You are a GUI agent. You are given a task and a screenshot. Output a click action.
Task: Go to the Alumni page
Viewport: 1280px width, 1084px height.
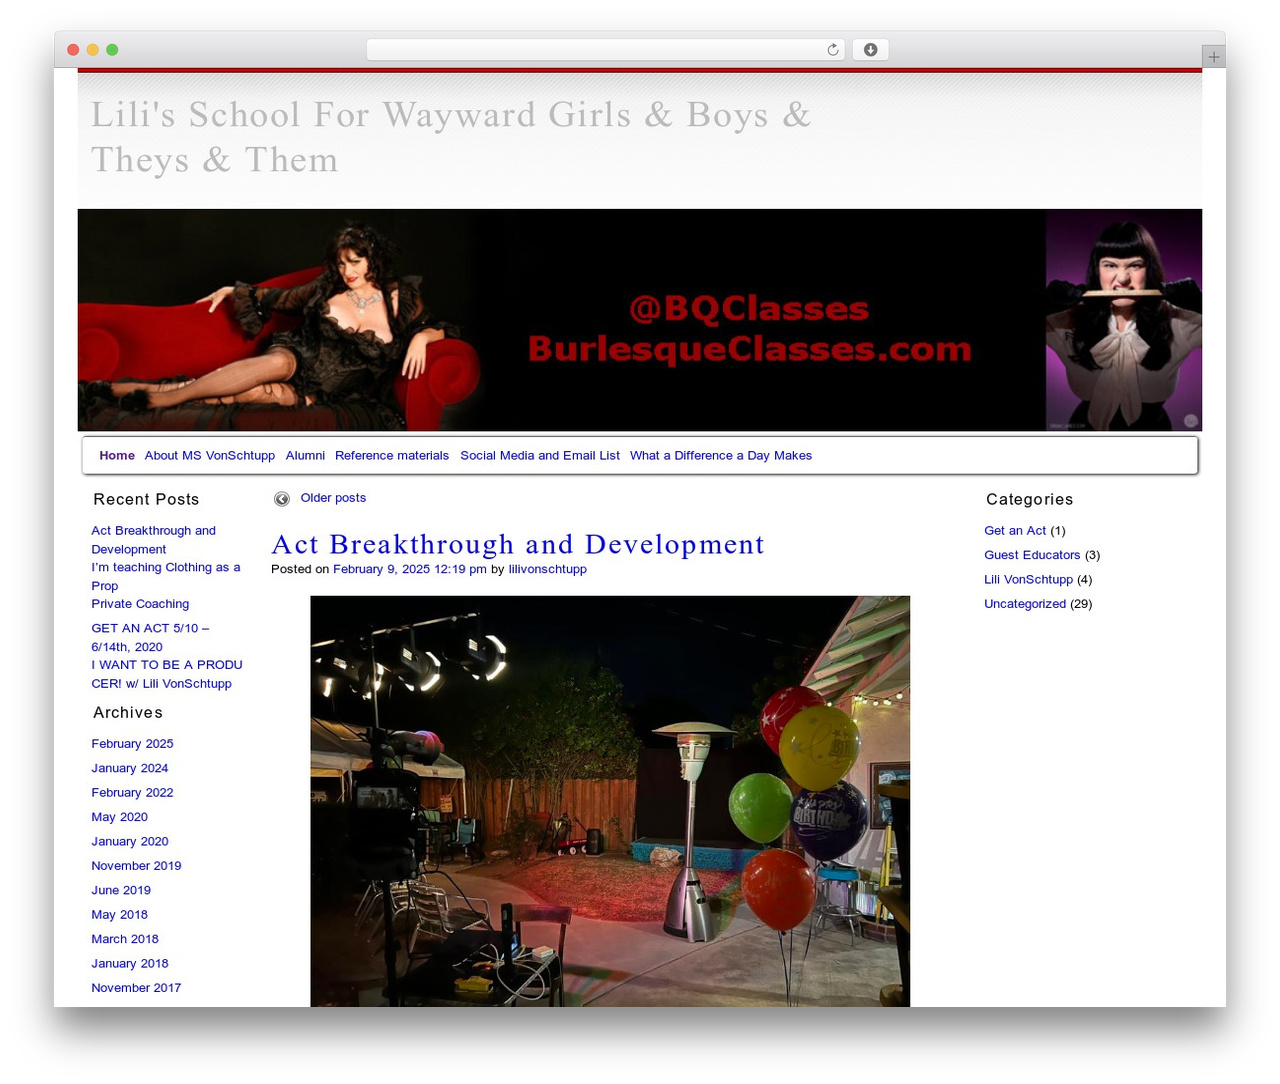click(305, 456)
